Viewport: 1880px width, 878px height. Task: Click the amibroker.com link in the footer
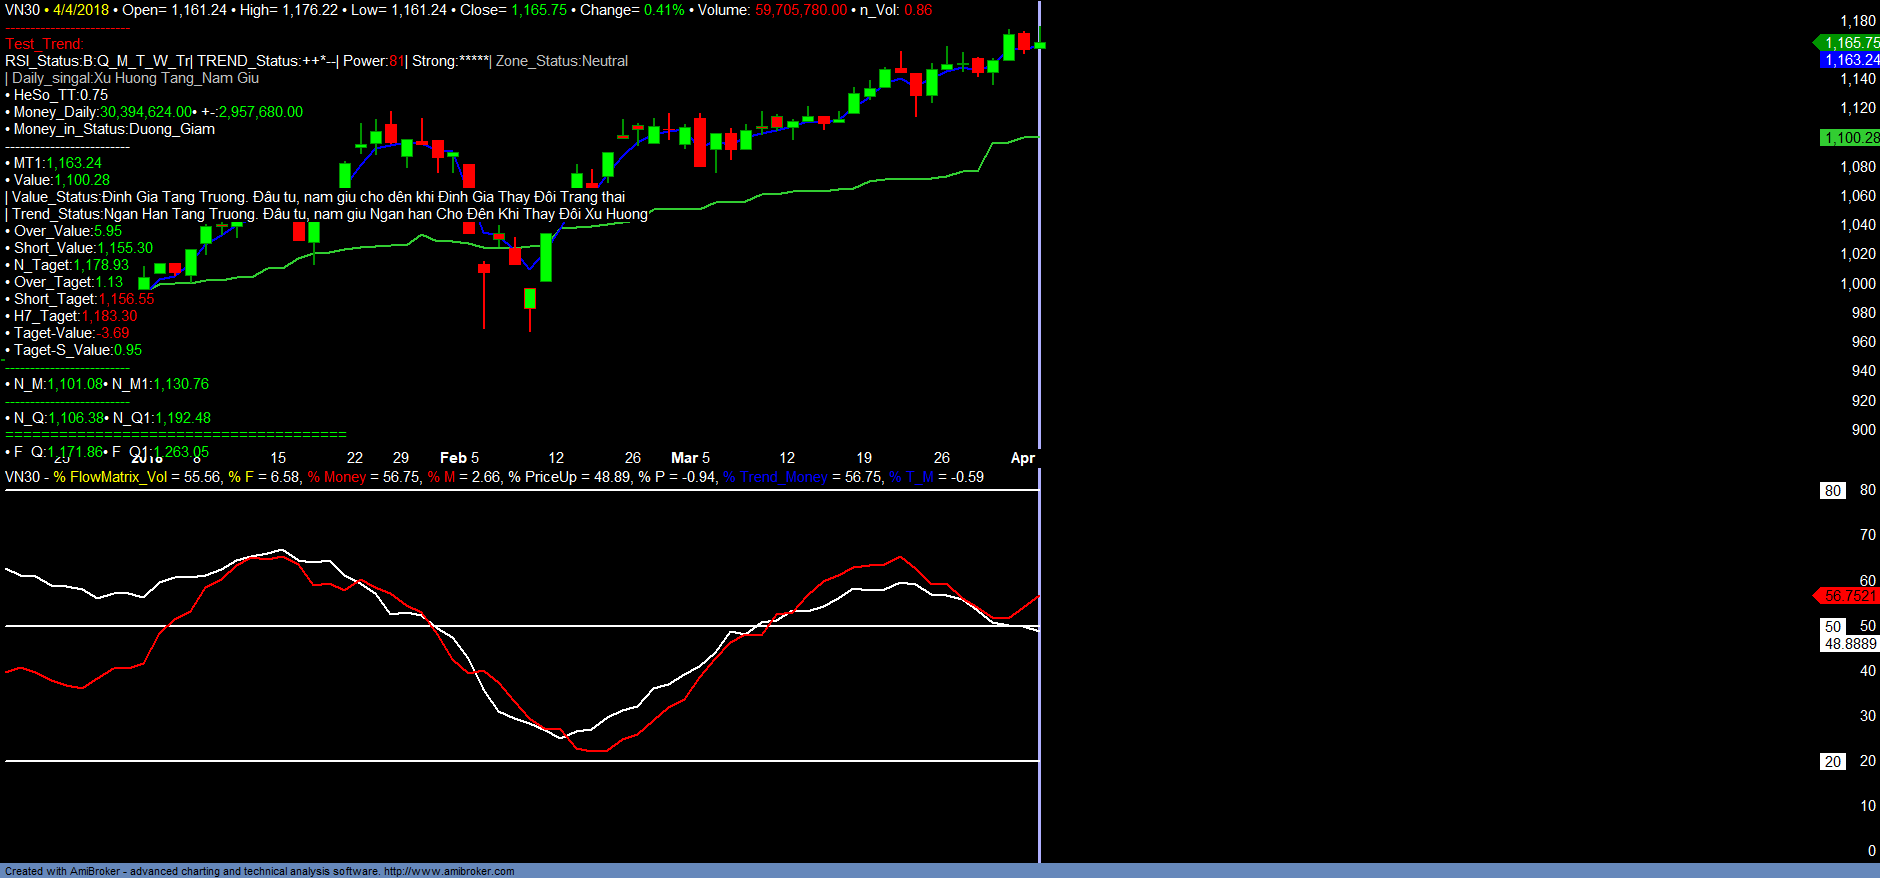[448, 871]
